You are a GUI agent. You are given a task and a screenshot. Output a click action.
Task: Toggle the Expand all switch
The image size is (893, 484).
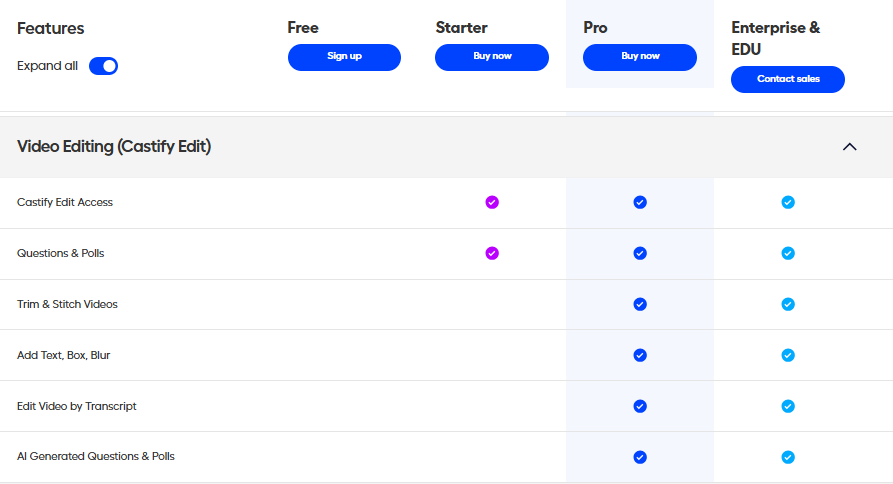[103, 66]
